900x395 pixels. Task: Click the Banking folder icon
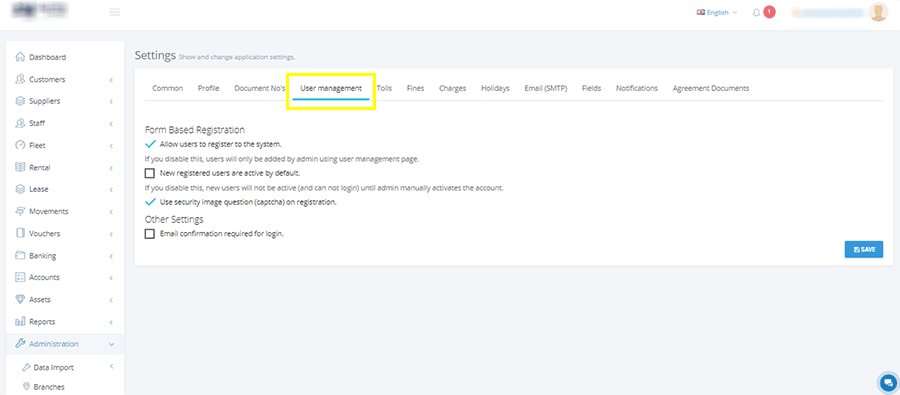[20, 255]
